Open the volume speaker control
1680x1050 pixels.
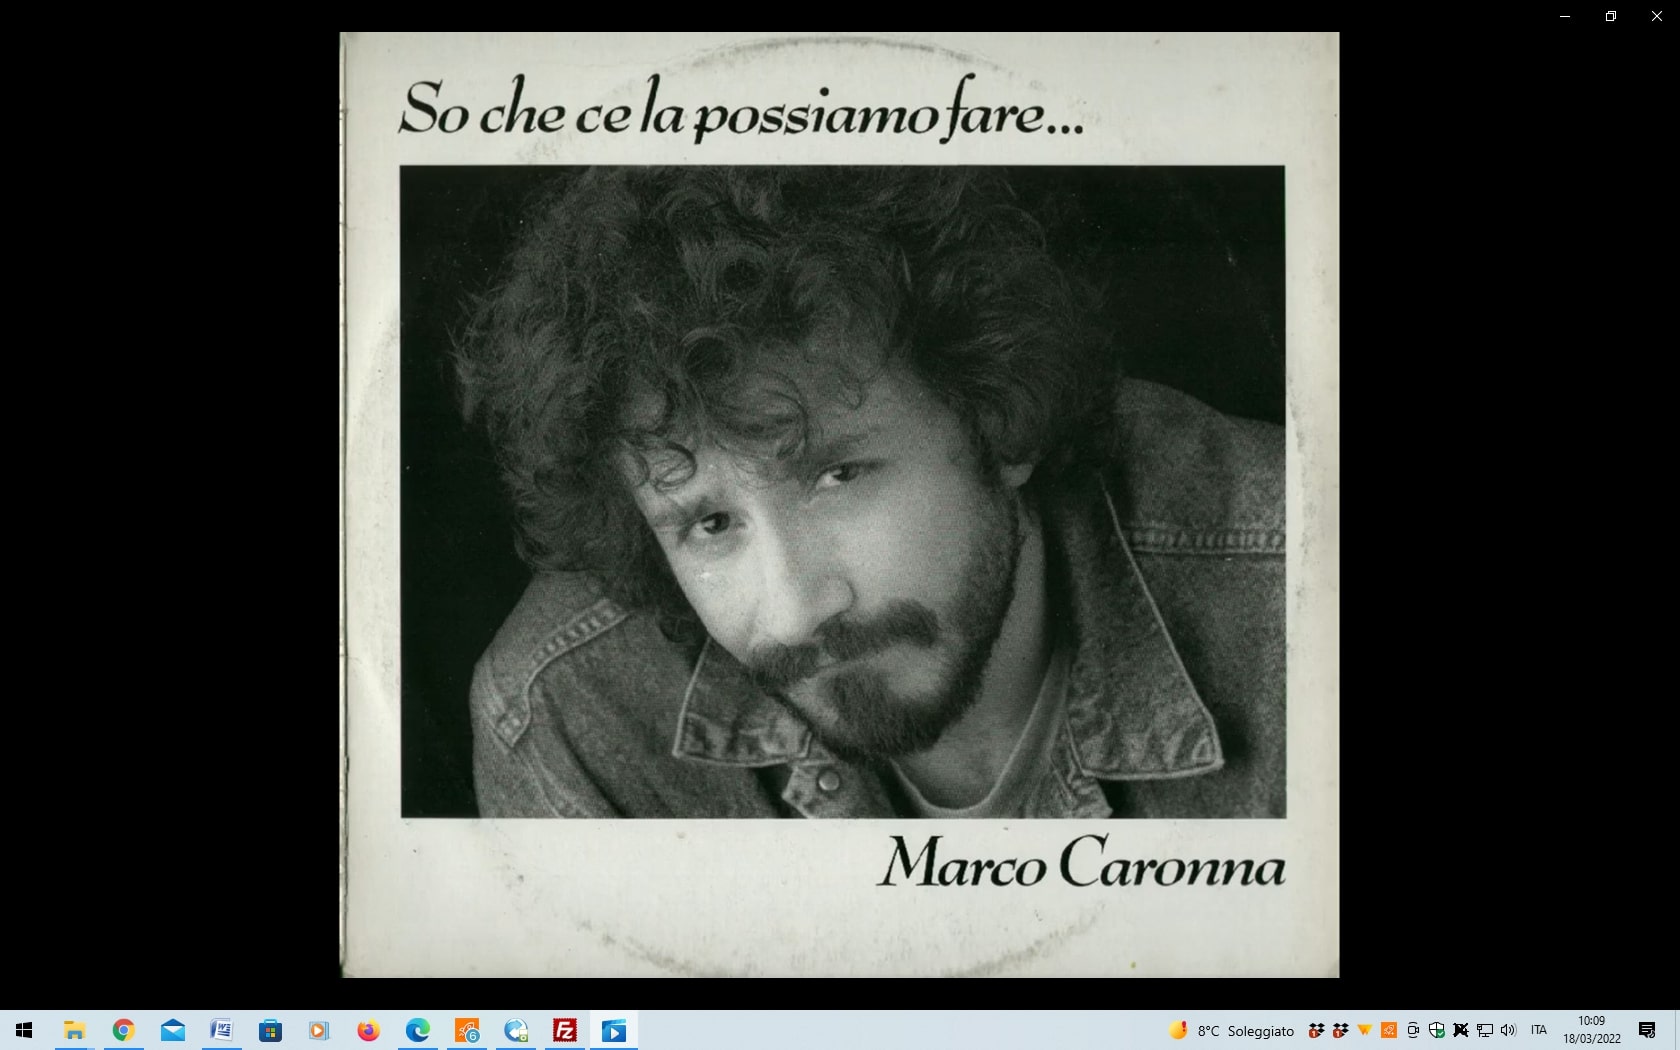pyautogui.click(x=1508, y=1030)
